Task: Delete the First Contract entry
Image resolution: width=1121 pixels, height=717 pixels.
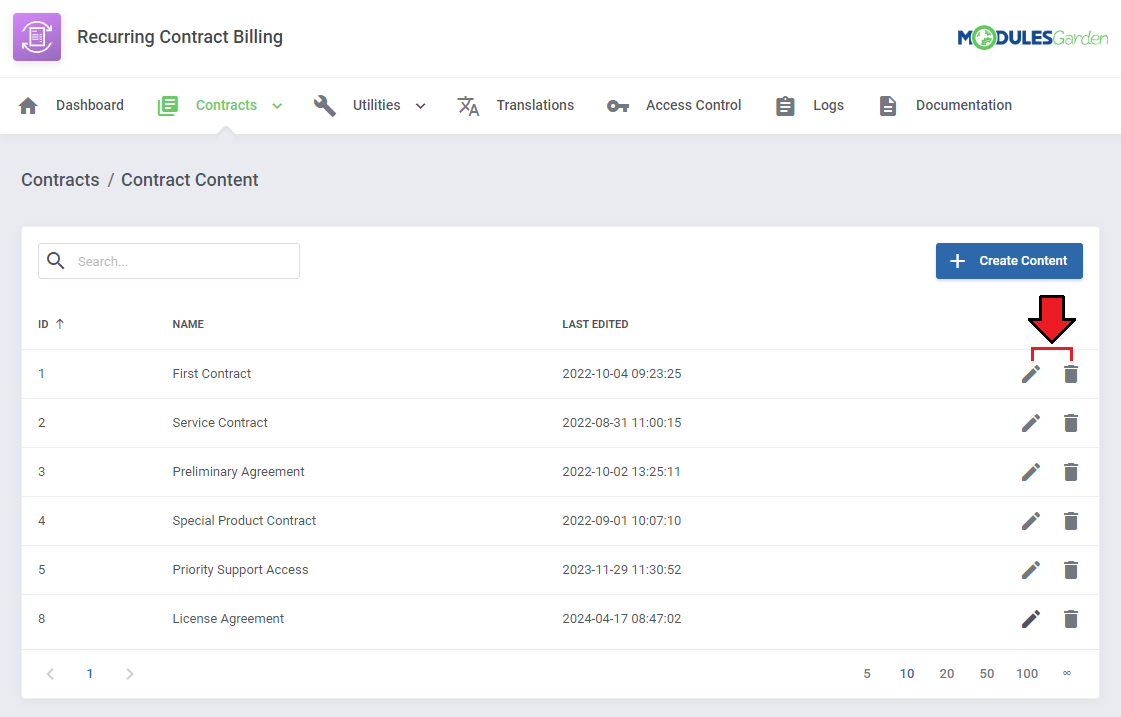Action: tap(1070, 374)
